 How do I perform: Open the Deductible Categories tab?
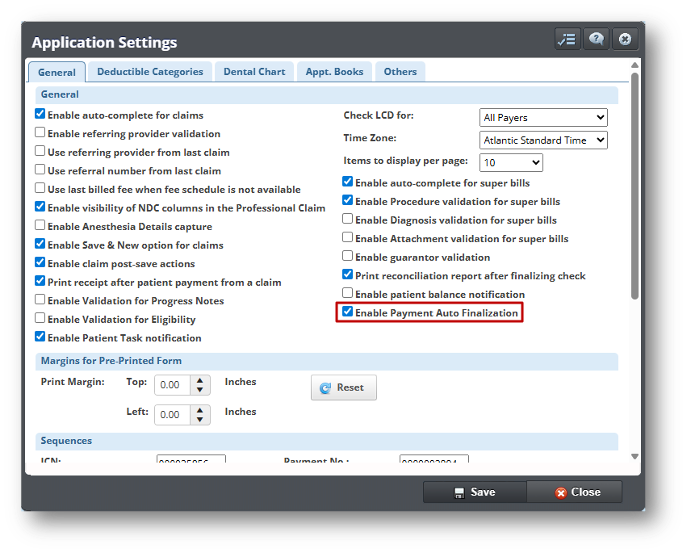[150, 72]
